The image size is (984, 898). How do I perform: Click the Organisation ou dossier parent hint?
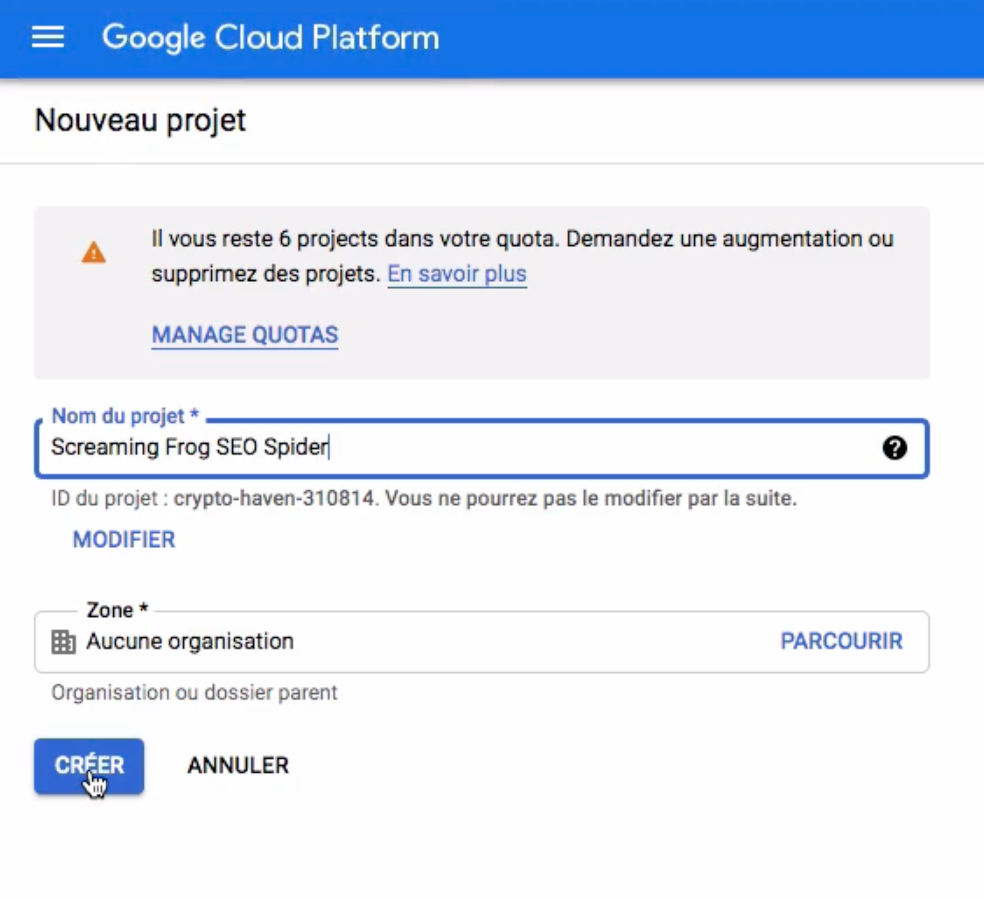pos(195,693)
